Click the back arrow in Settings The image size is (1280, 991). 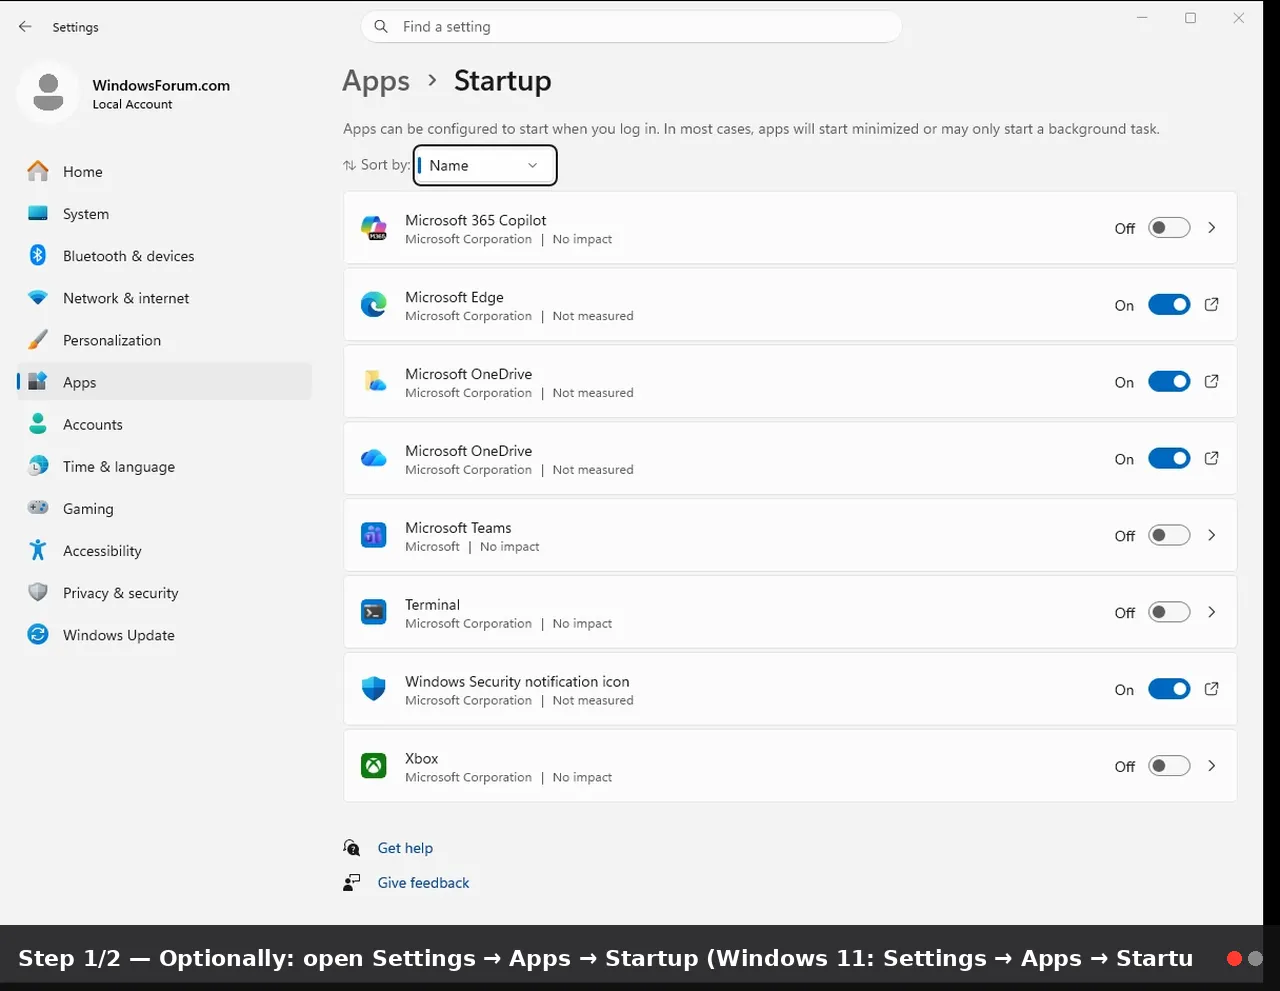tap(25, 27)
